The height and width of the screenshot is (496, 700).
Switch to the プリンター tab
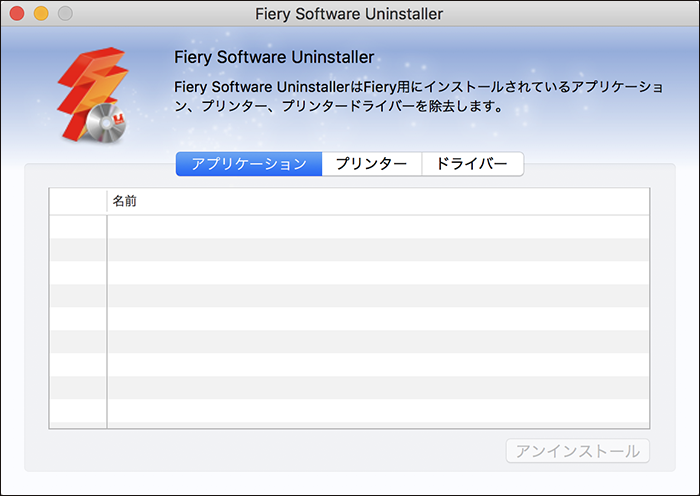[371, 164]
